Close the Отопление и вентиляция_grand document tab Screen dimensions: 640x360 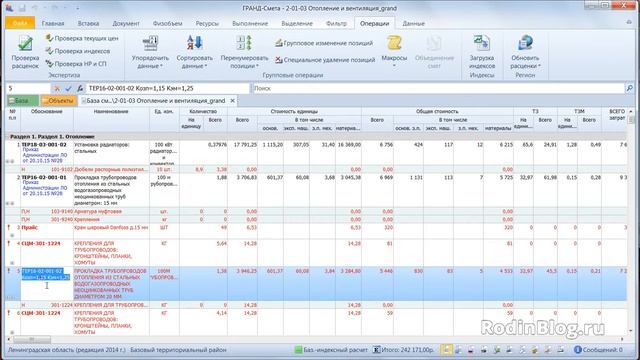pos(233,100)
